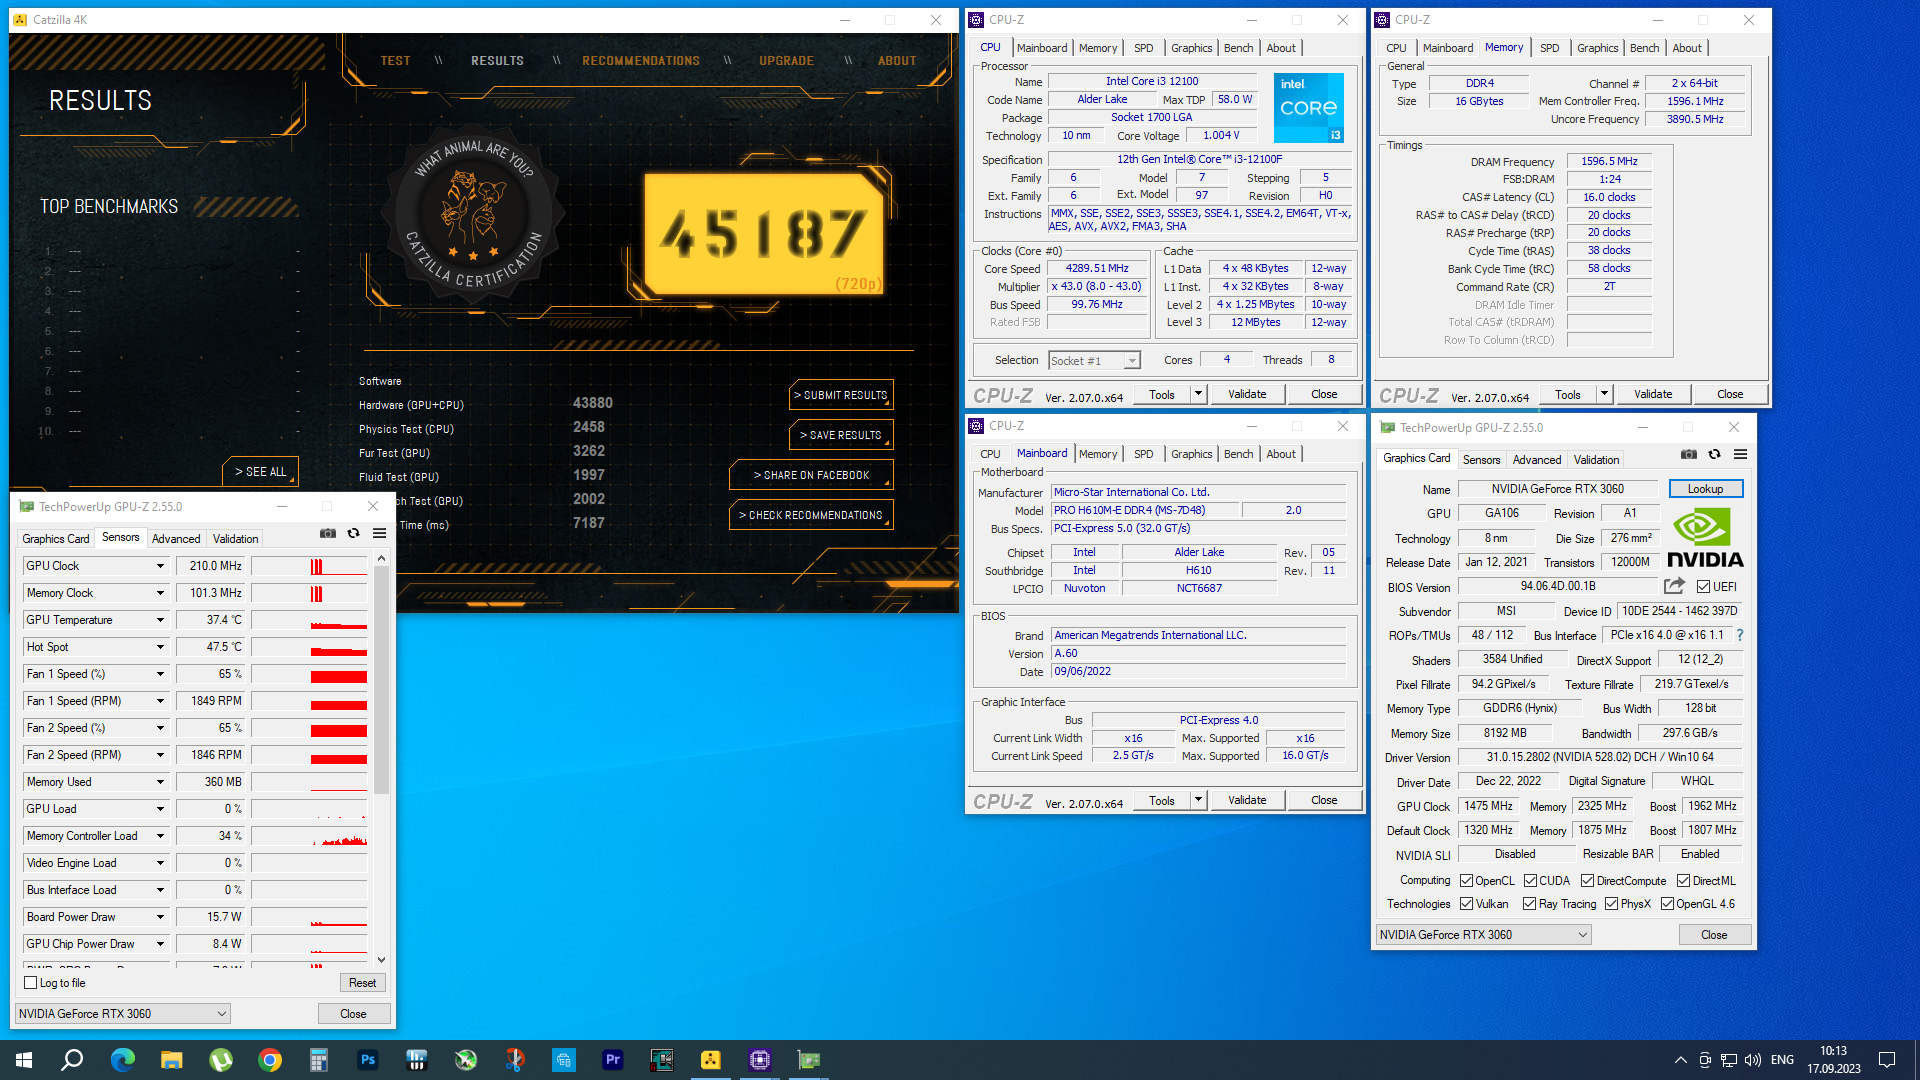Open Tools dropdown arrow in CPU-Z Memory window
The image size is (1920, 1080).
click(1604, 394)
